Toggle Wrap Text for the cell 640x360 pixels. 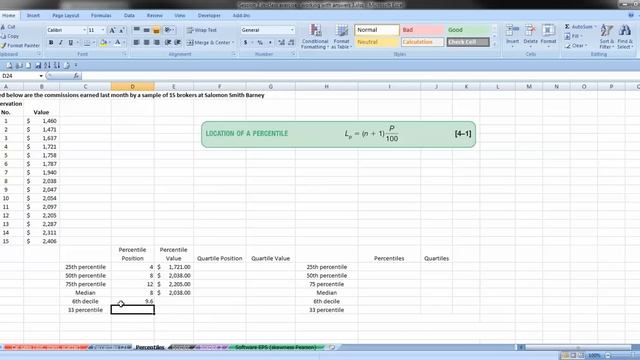[201, 30]
